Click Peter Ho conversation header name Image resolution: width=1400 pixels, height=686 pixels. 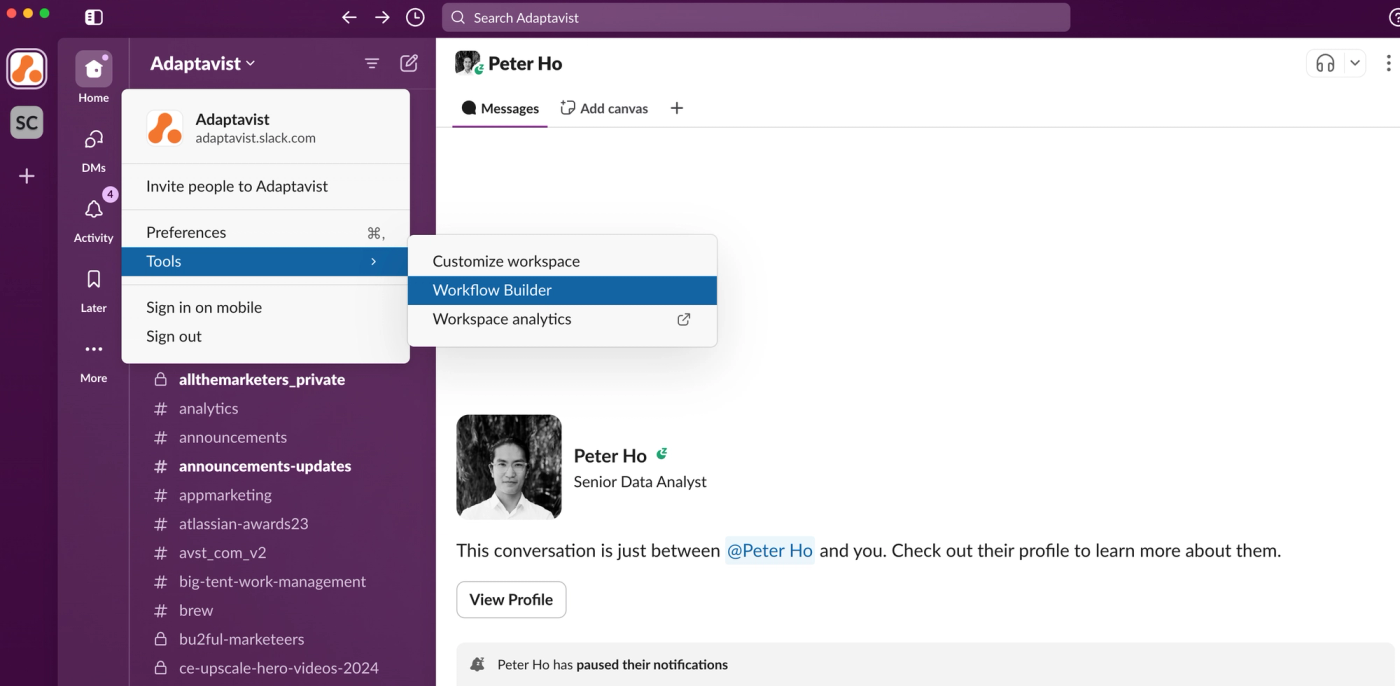(525, 63)
